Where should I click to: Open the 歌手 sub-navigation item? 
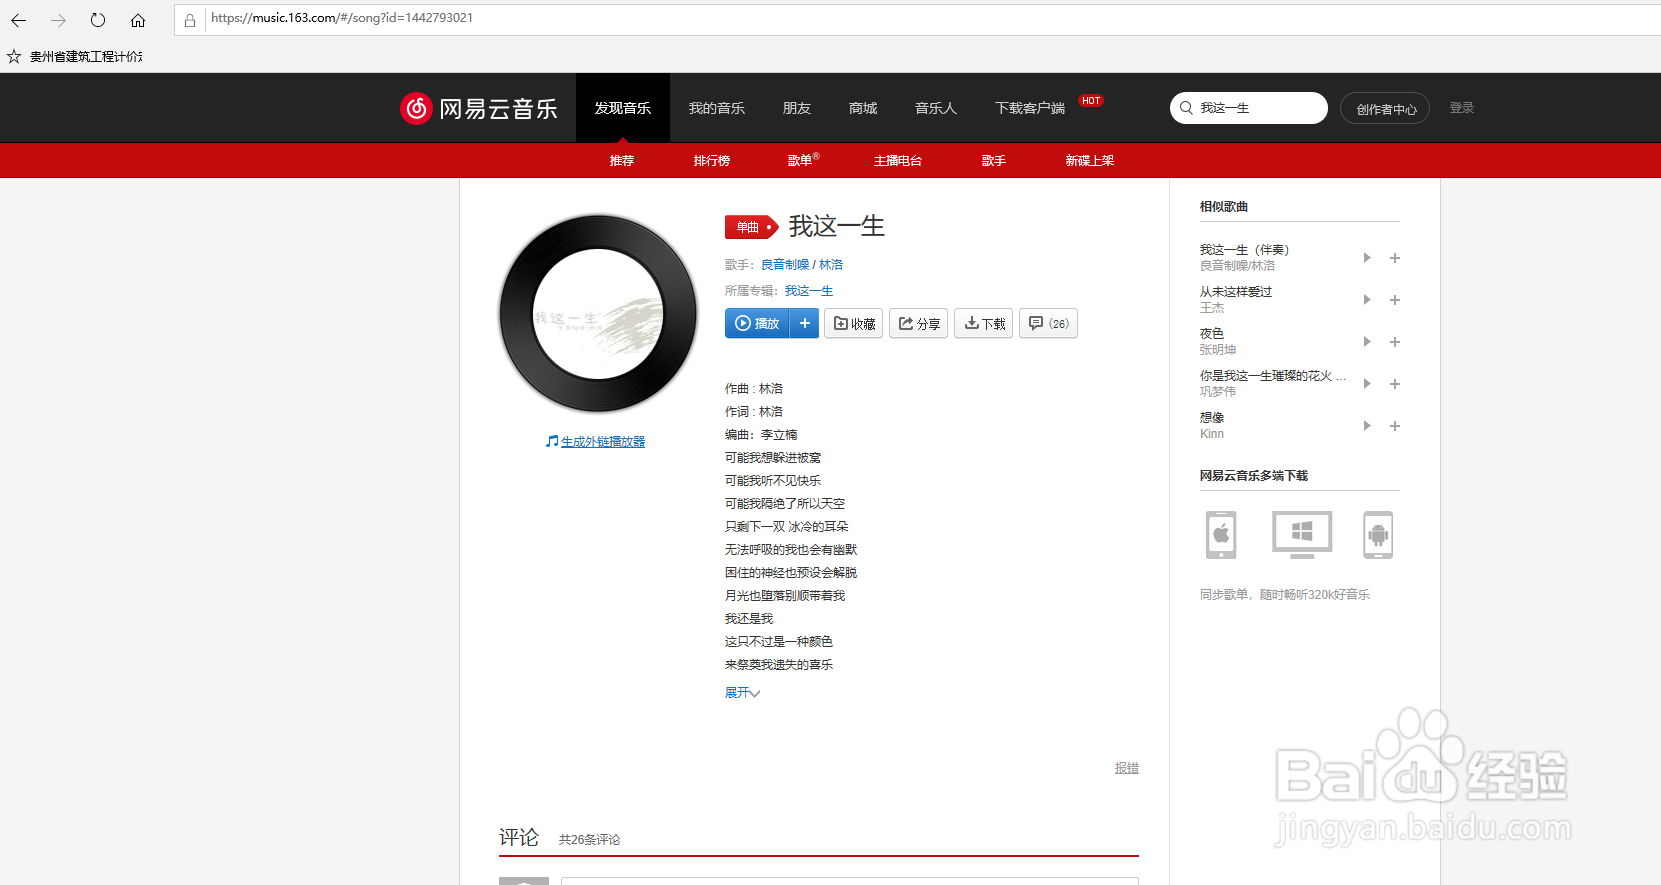pos(994,161)
